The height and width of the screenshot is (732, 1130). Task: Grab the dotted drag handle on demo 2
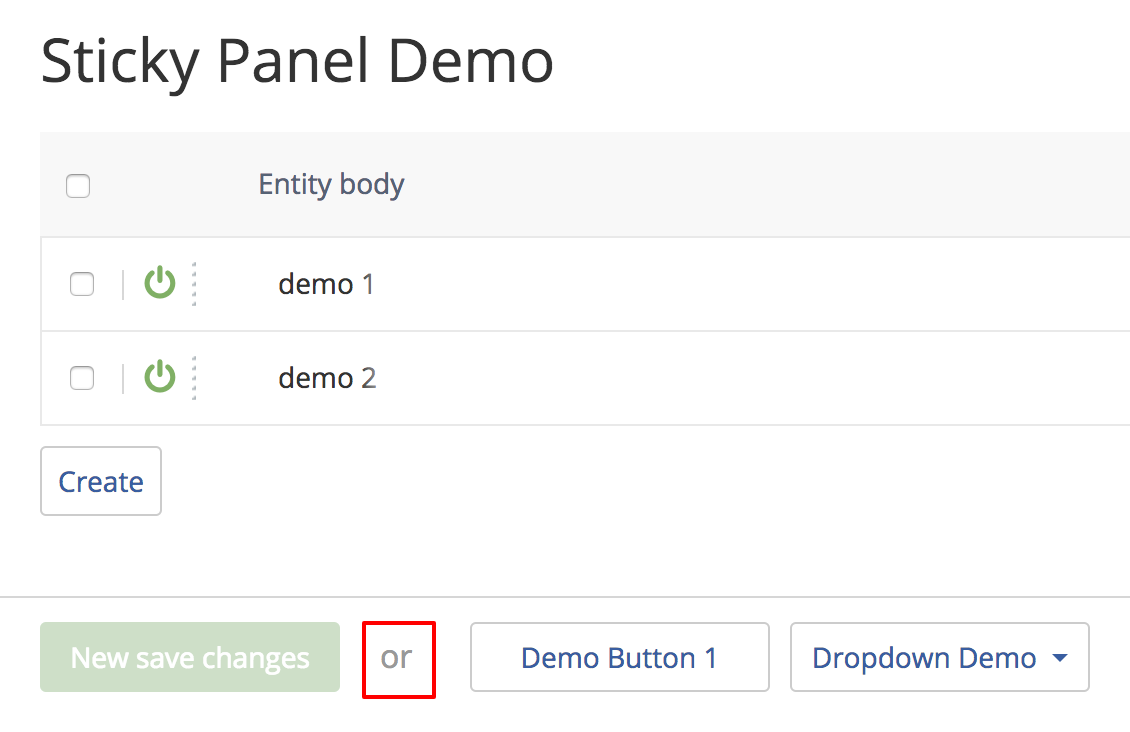pyautogui.click(x=194, y=378)
